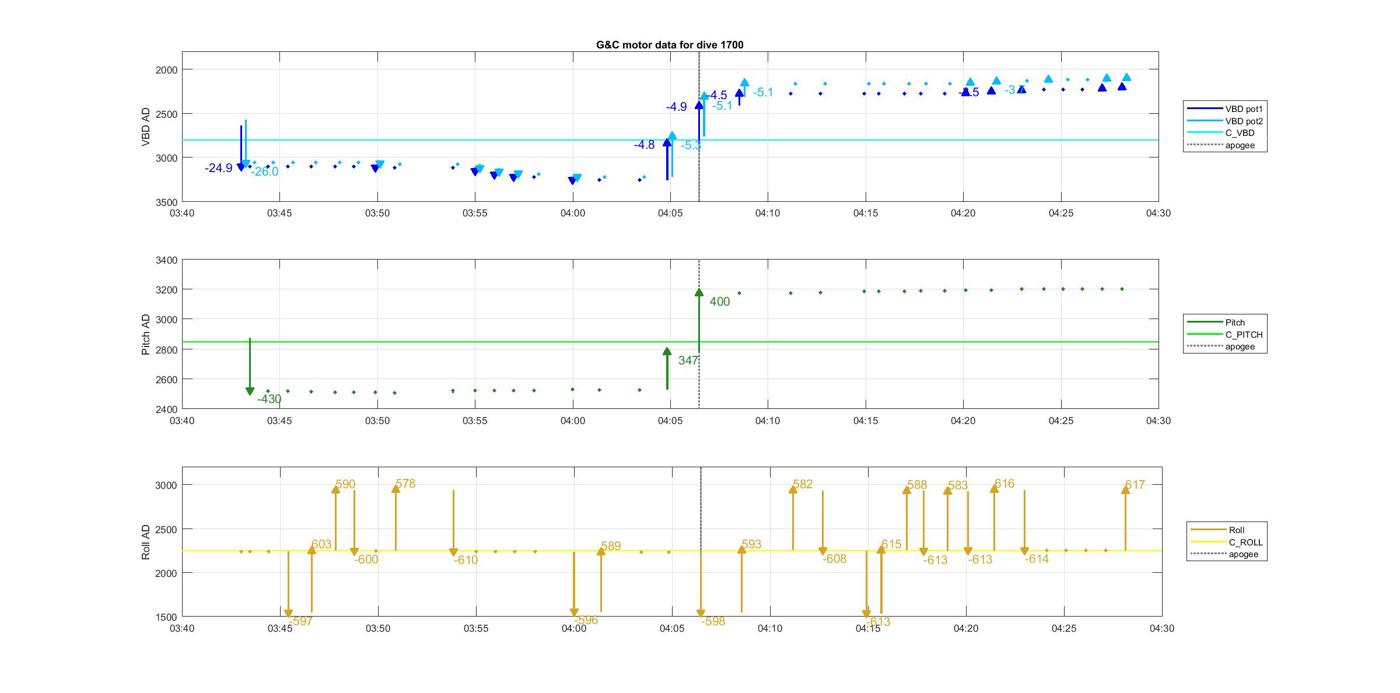Image resolution: width=1400 pixels, height=693 pixels.
Task: Click the '615' roll label
Action: [891, 545]
